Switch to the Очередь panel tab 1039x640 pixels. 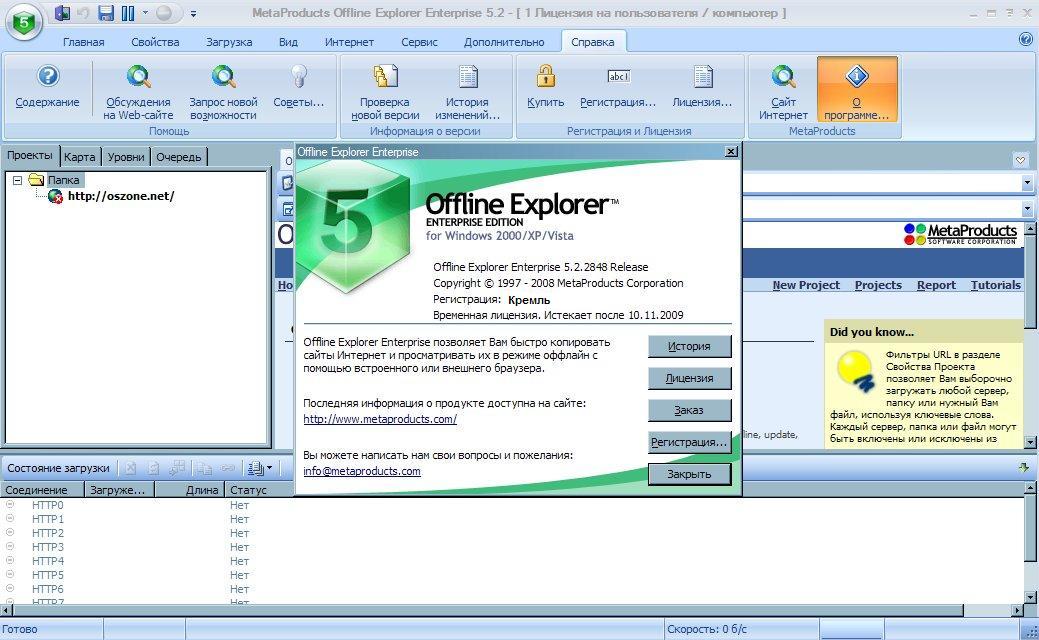179,157
